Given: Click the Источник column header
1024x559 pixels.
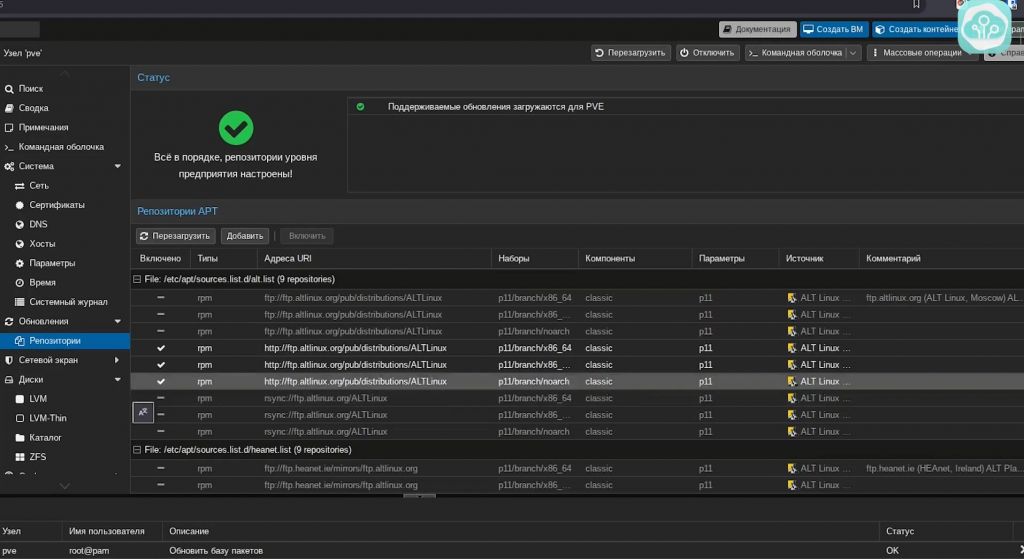Looking at the screenshot, I should pyautogui.click(x=818, y=259).
